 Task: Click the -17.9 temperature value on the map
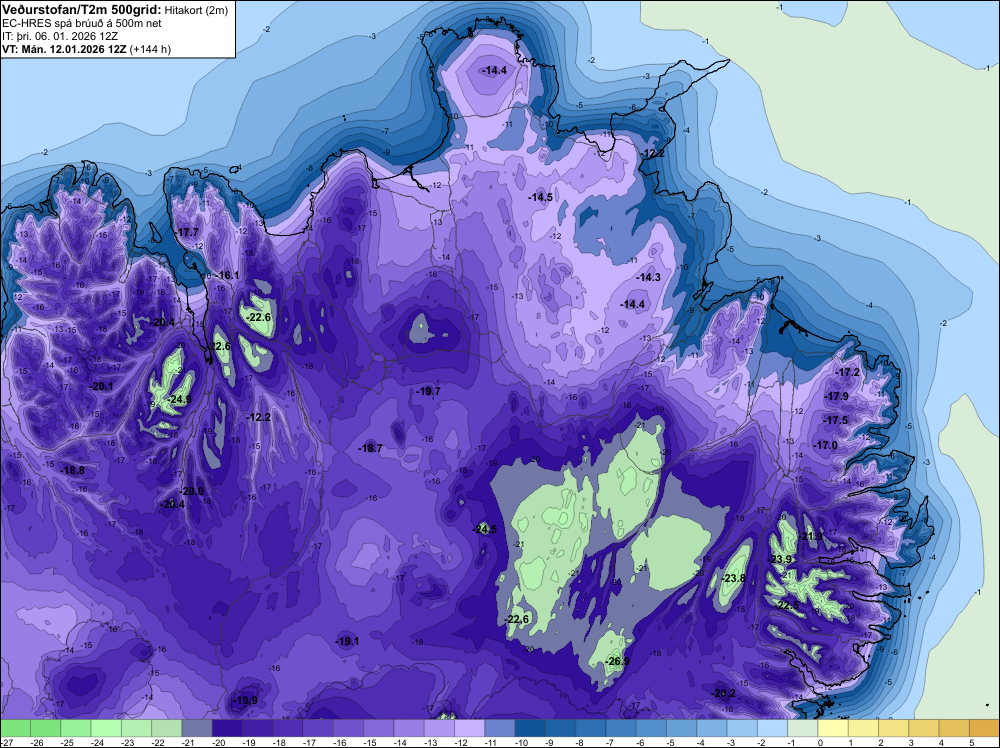[837, 396]
